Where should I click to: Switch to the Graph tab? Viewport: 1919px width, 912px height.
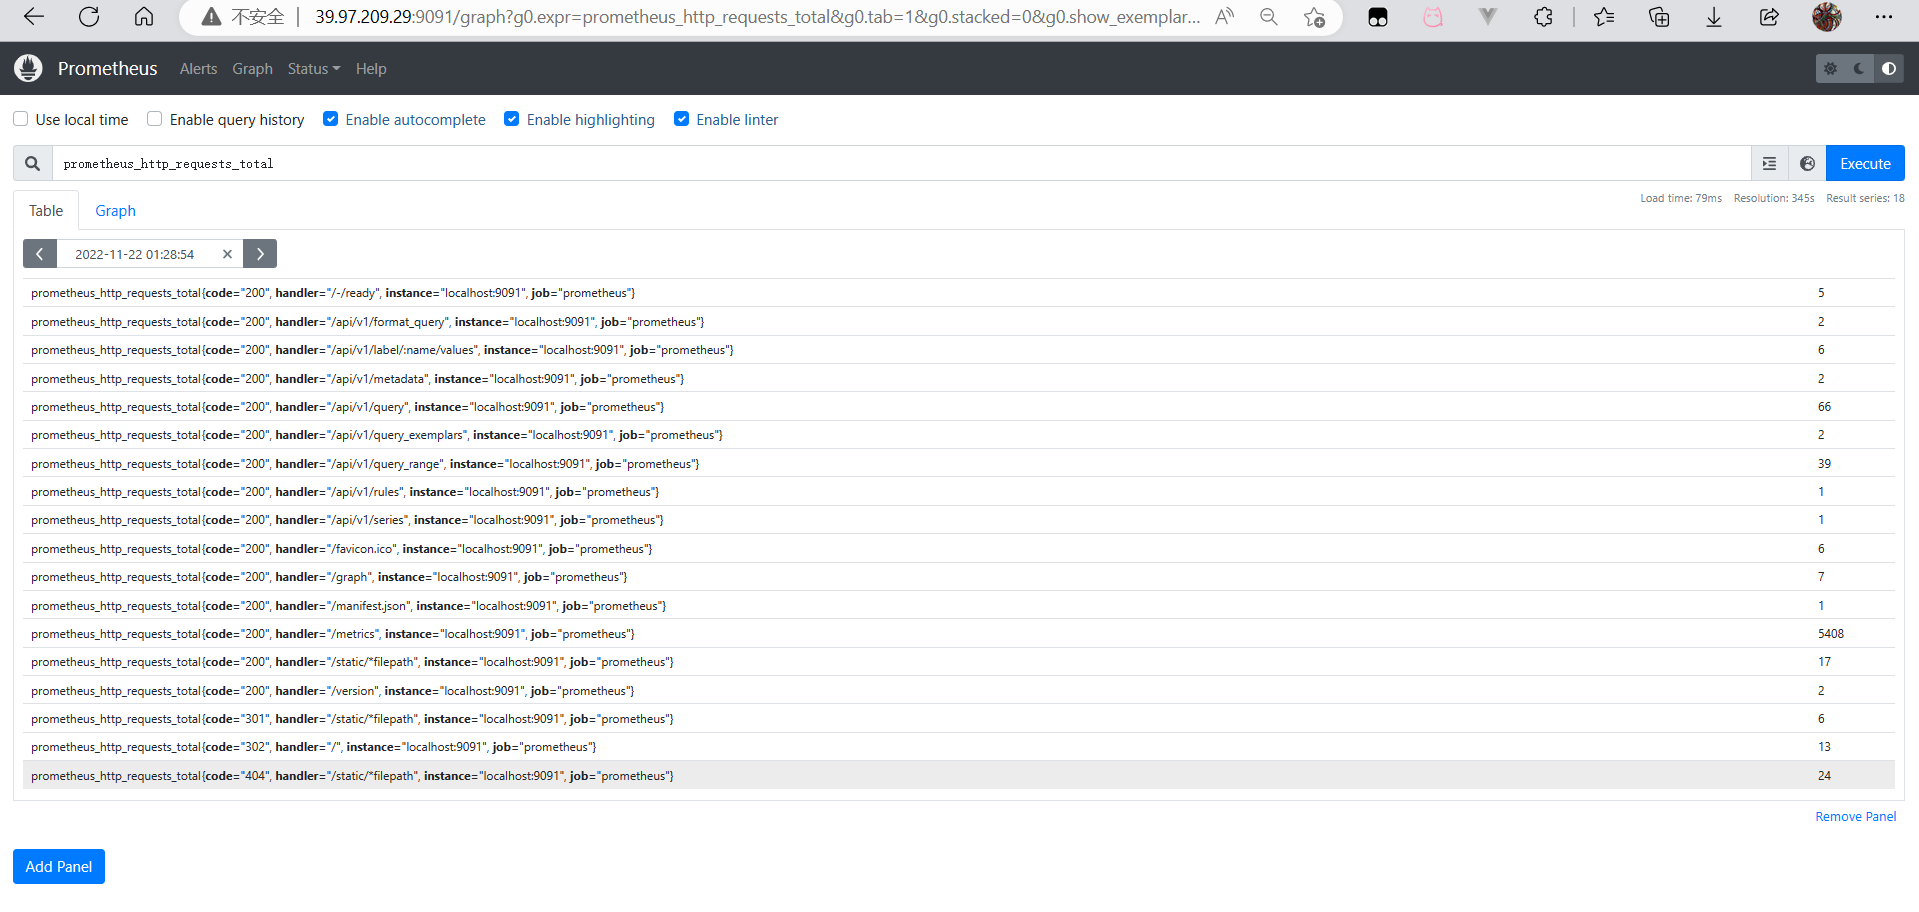coord(115,211)
